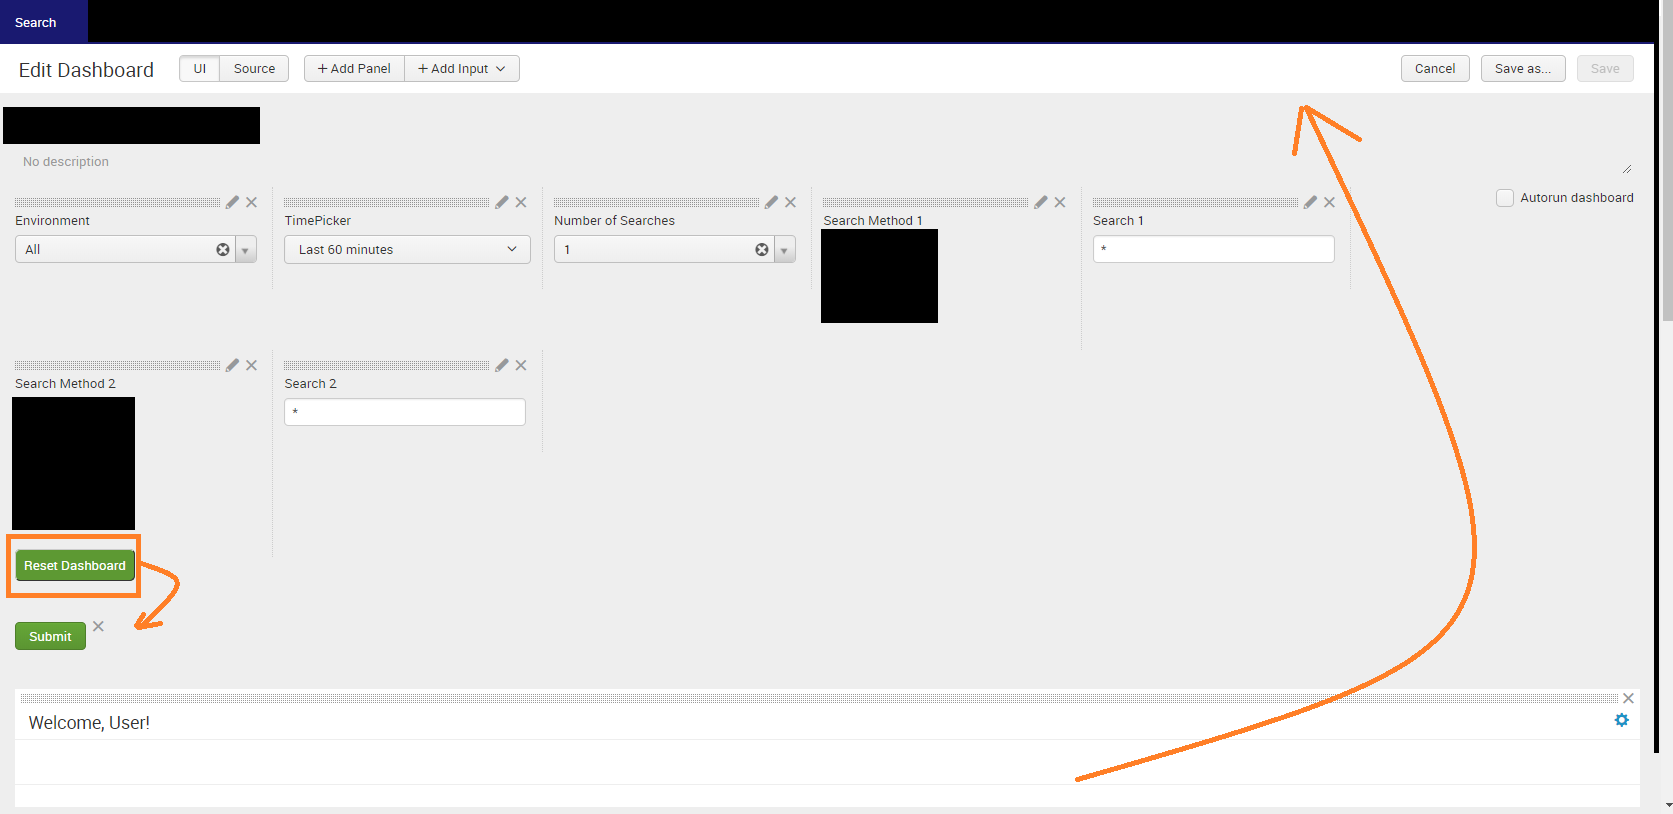This screenshot has width=1673, height=814.
Task: Click the Save as... button
Action: pyautogui.click(x=1522, y=69)
